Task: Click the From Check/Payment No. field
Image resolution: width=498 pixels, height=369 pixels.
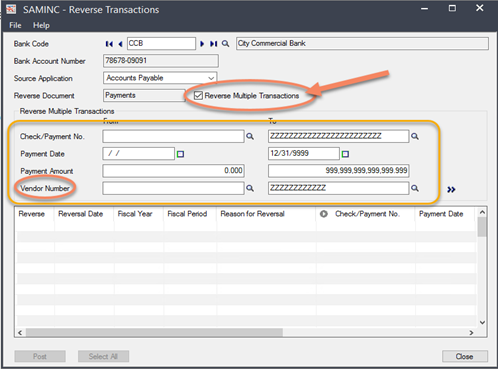Action: (173, 136)
